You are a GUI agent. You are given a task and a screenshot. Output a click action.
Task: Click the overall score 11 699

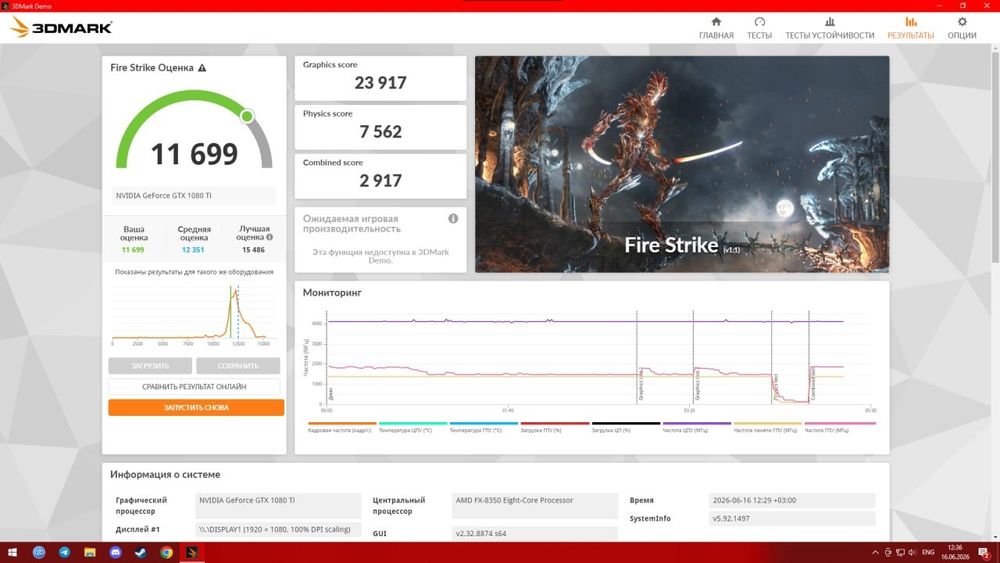pyautogui.click(x=194, y=154)
